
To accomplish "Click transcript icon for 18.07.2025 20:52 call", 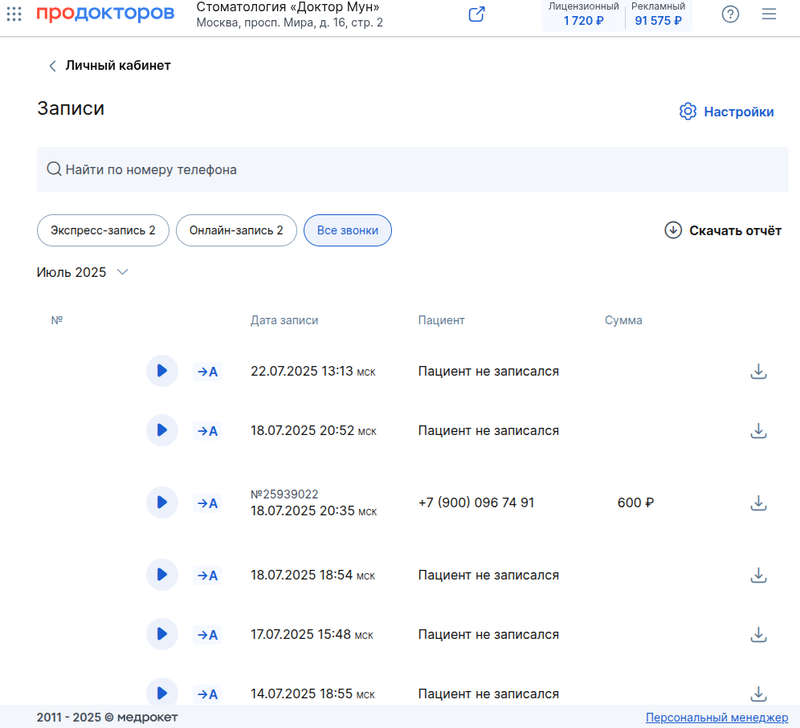I will coord(207,431).
